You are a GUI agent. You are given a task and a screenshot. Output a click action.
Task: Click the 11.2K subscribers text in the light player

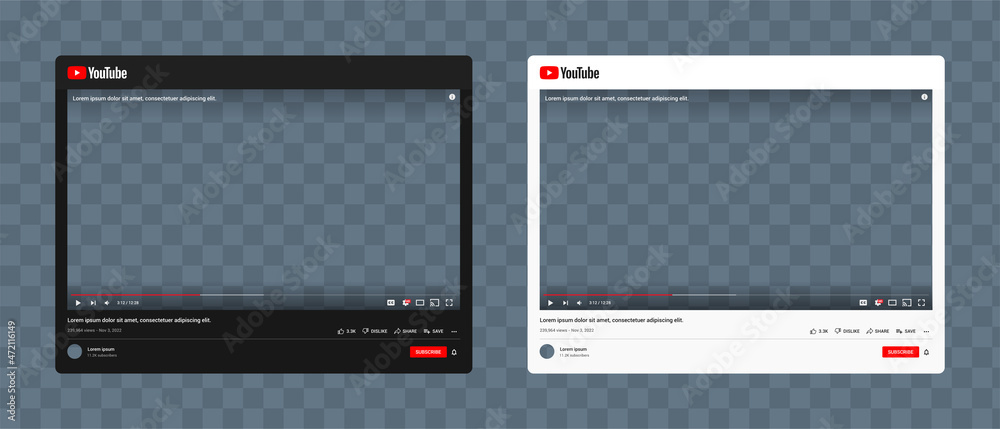point(575,355)
